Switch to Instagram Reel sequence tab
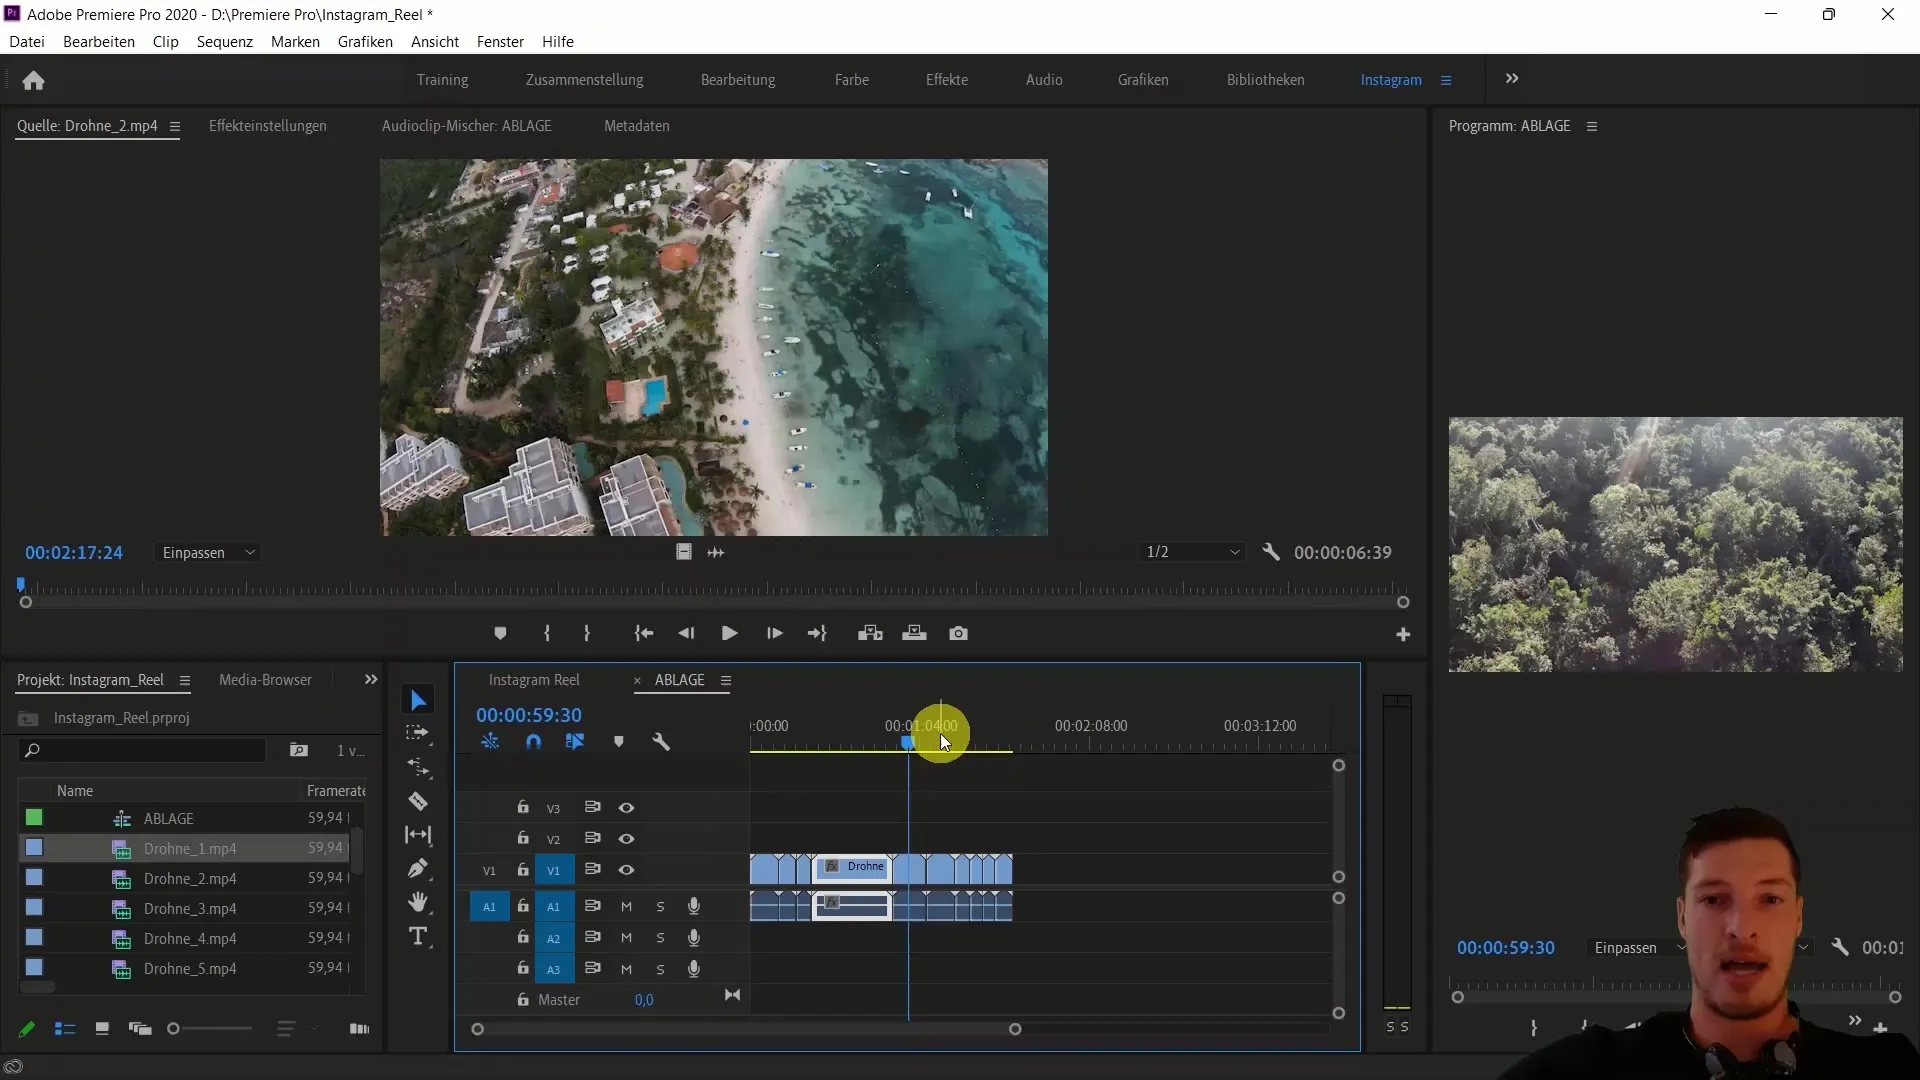 [x=534, y=680]
